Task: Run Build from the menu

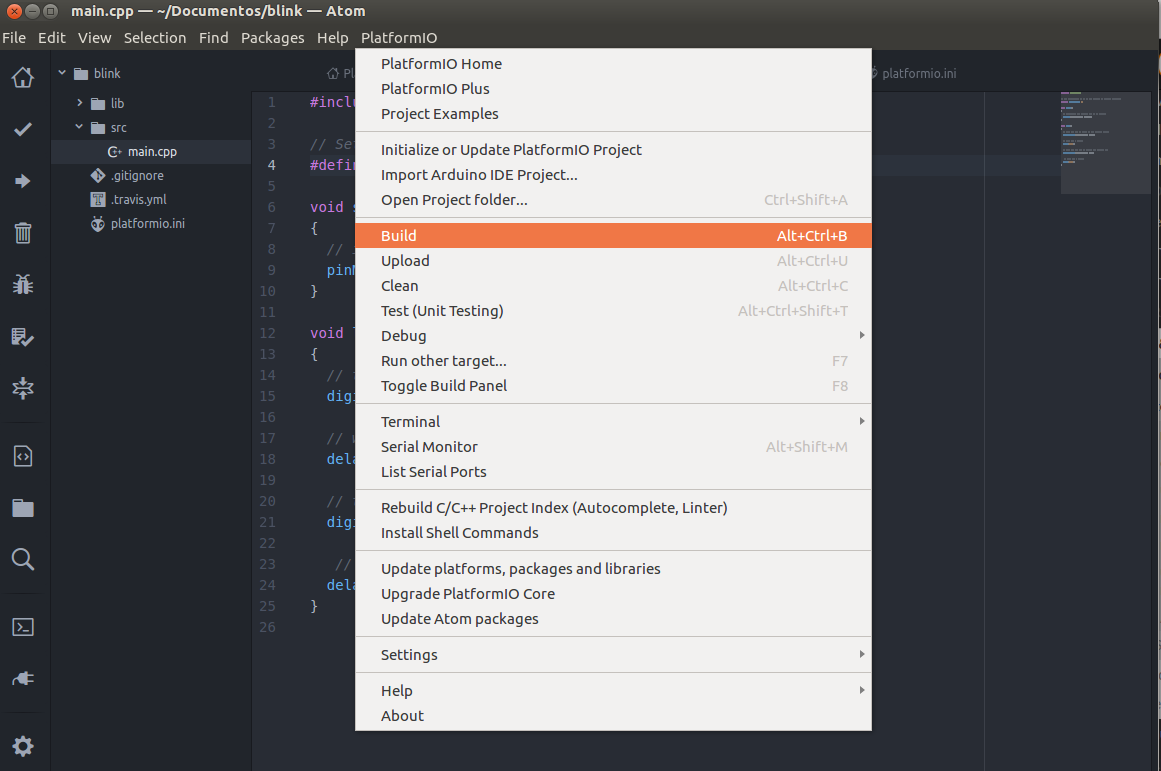Action: point(613,236)
